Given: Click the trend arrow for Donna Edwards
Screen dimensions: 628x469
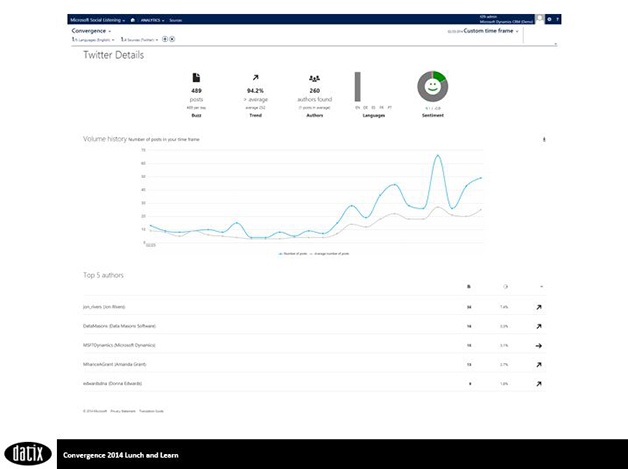Looking at the screenshot, I should (x=539, y=384).
